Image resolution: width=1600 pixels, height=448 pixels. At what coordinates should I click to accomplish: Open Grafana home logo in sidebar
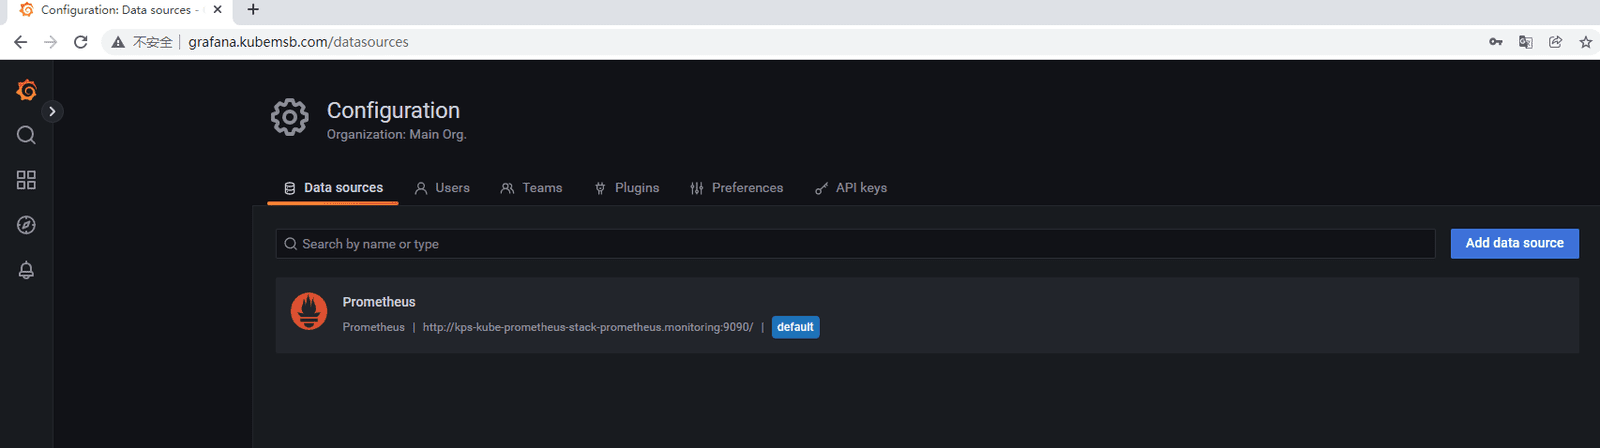coord(27,90)
